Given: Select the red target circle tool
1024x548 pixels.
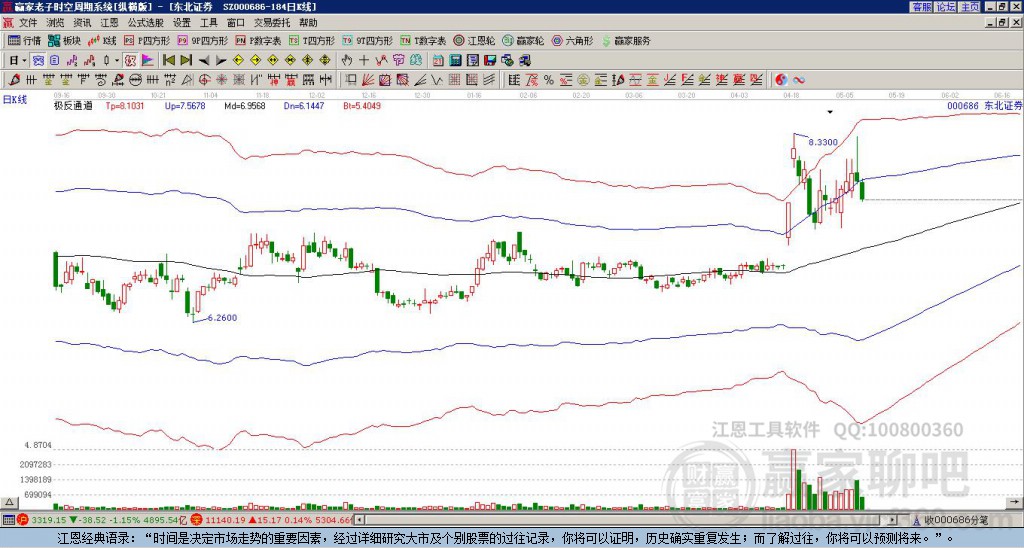Looking at the screenshot, I should coord(204,80).
